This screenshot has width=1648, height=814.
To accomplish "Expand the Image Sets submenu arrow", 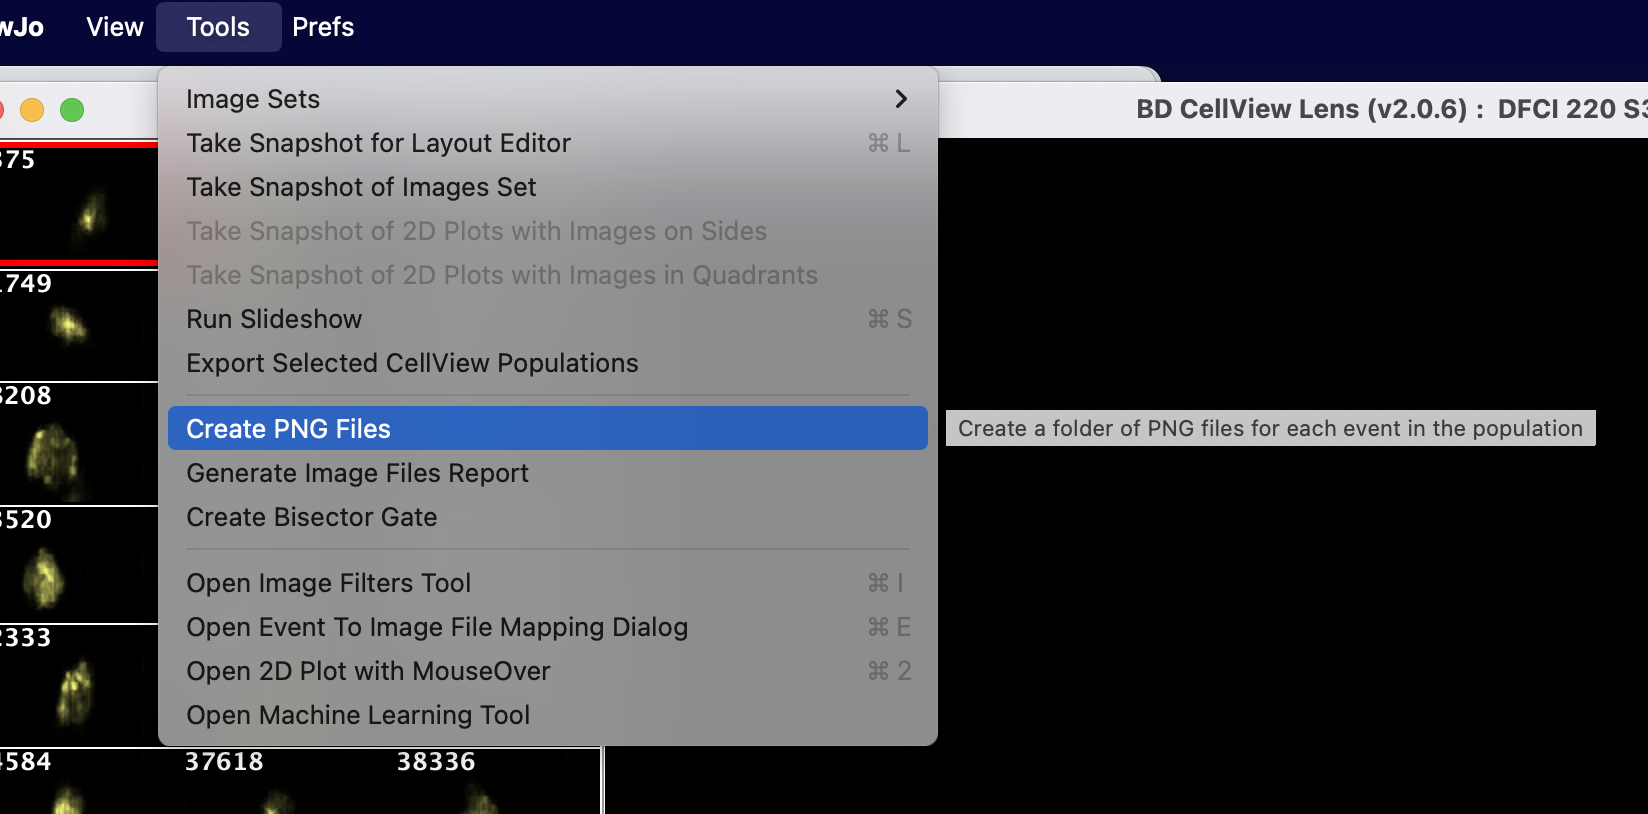I will [x=900, y=99].
